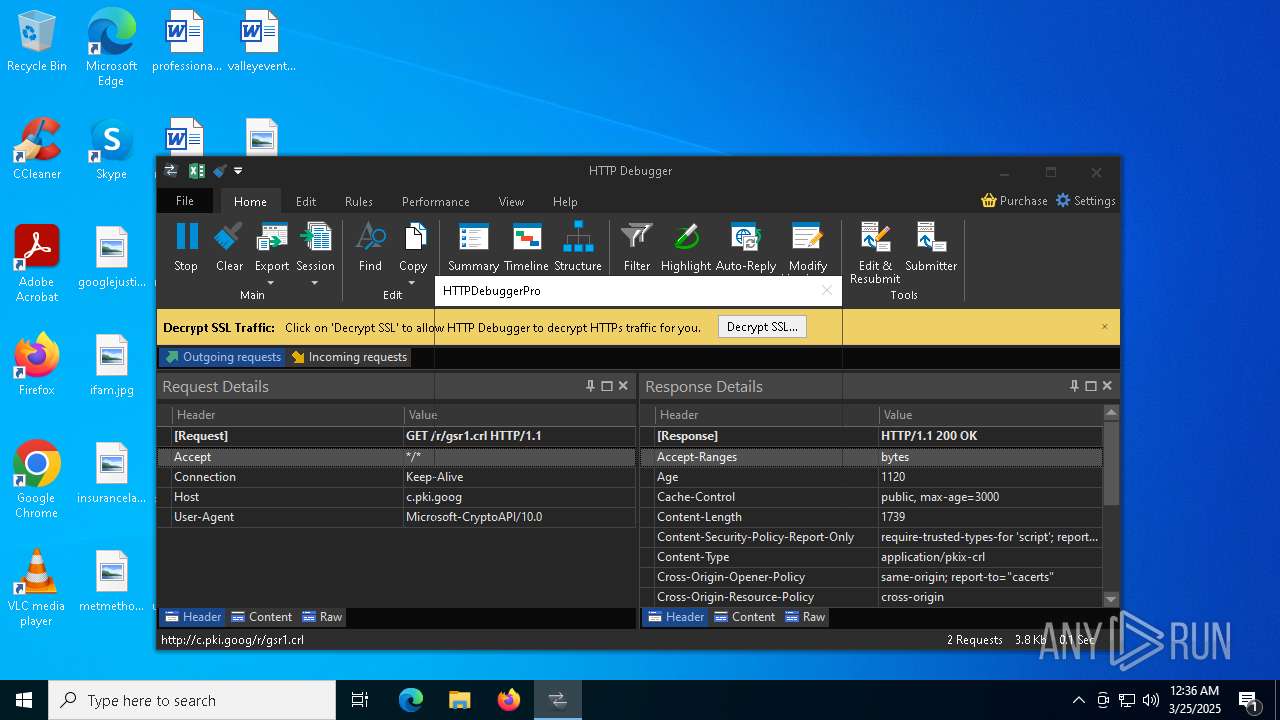Open Microsoft Edge from the taskbar
This screenshot has height=720, width=1280.
tap(411, 700)
